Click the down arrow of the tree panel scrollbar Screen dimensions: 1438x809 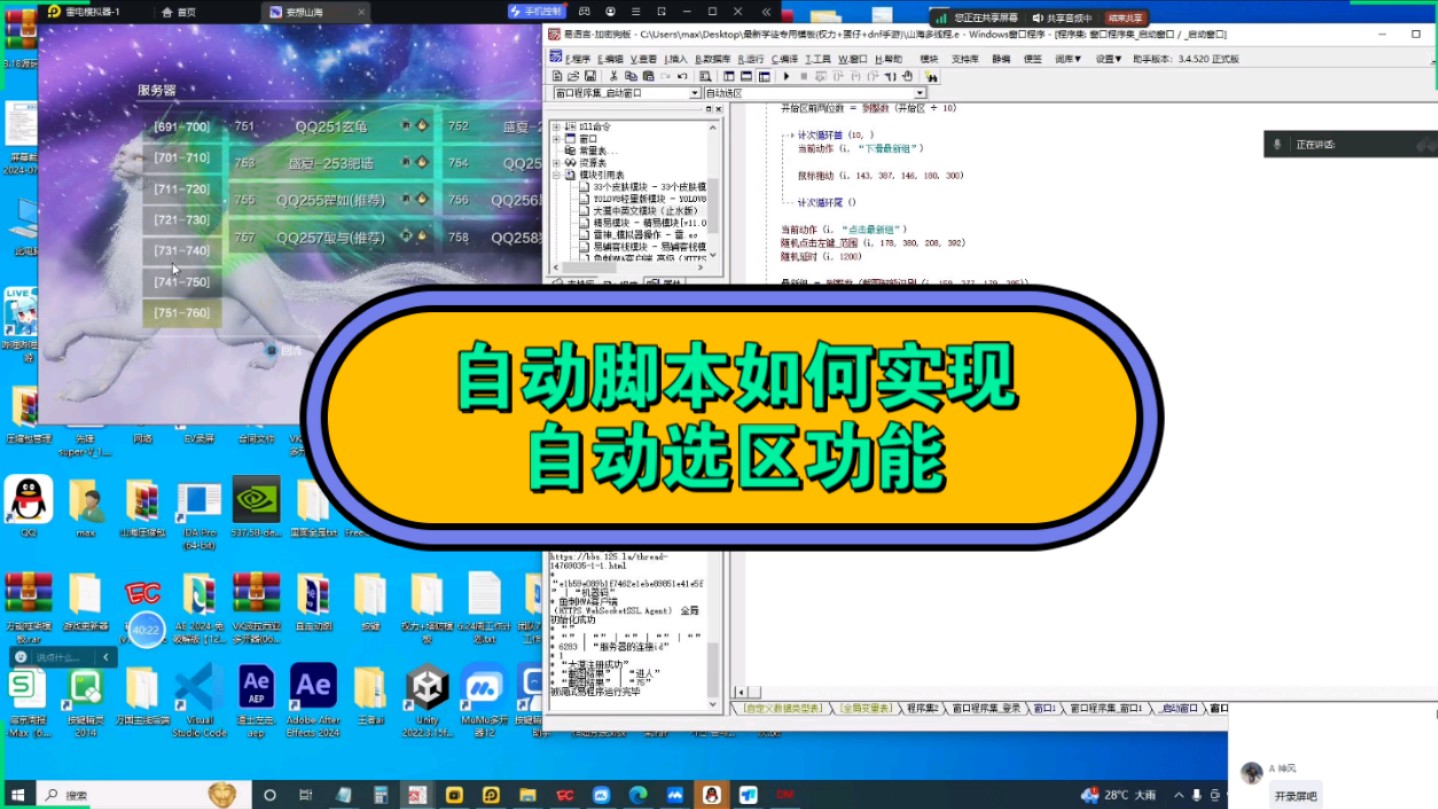[x=713, y=255]
